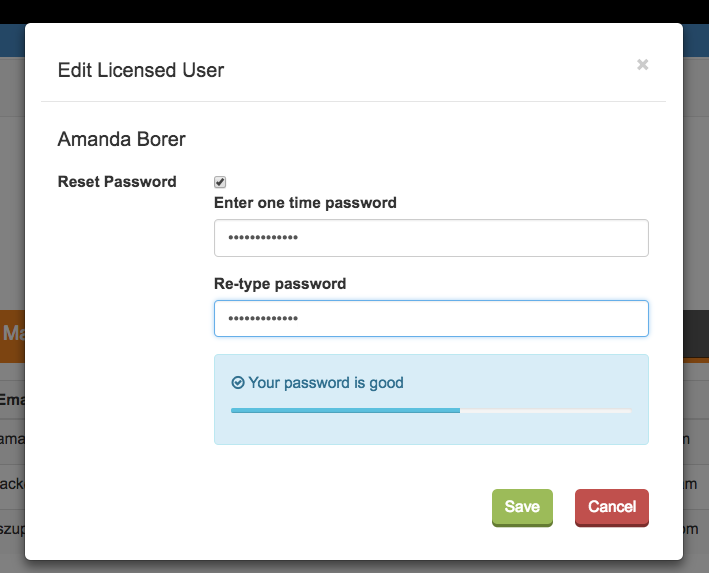Click the dark header strip right of dialog
The height and width of the screenshot is (573, 709).
(696, 332)
